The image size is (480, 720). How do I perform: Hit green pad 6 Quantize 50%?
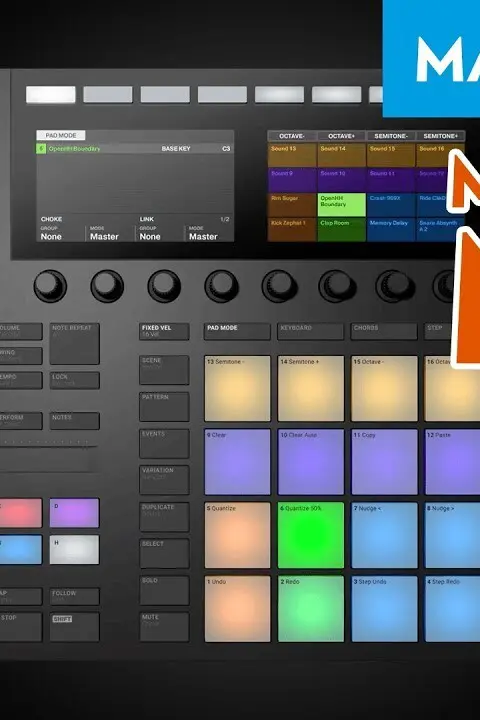point(311,535)
